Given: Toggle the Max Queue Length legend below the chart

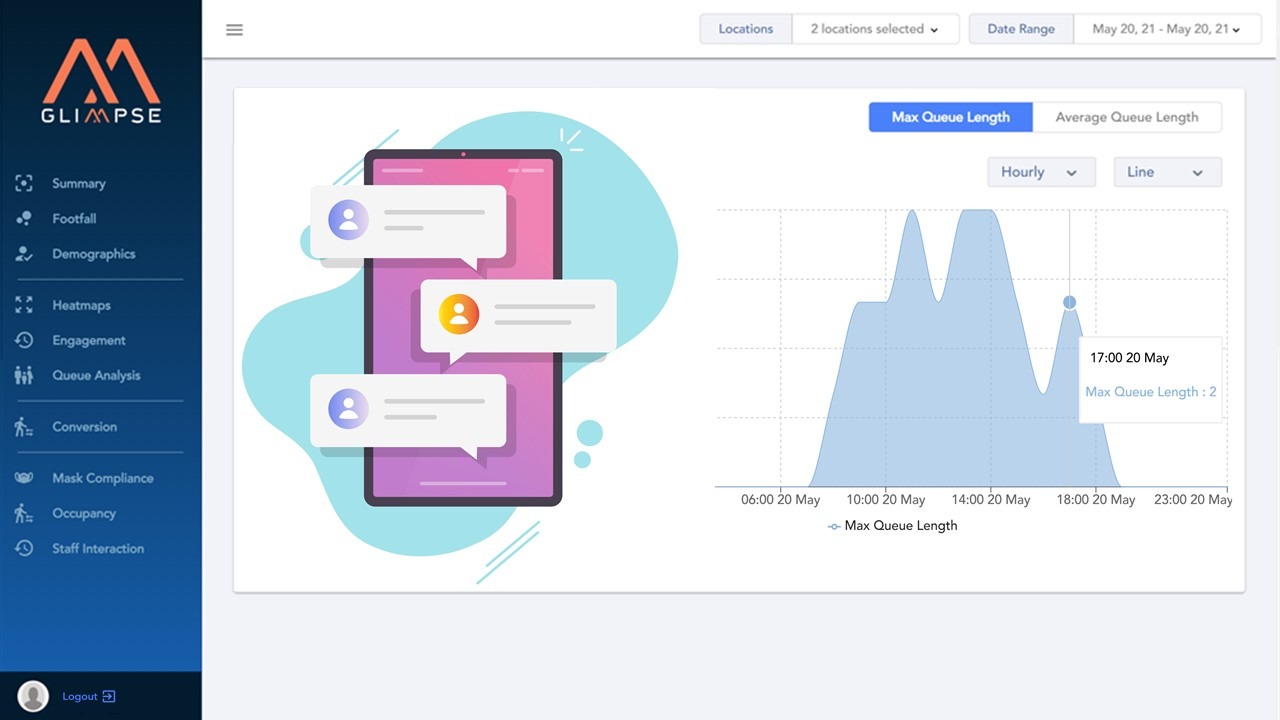Looking at the screenshot, I should click(x=892, y=525).
